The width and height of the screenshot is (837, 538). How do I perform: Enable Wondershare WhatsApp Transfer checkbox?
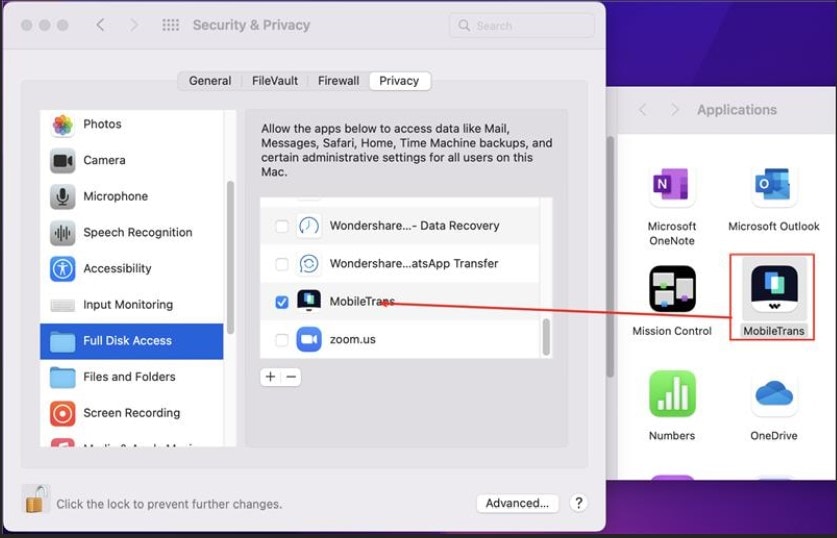(281, 264)
